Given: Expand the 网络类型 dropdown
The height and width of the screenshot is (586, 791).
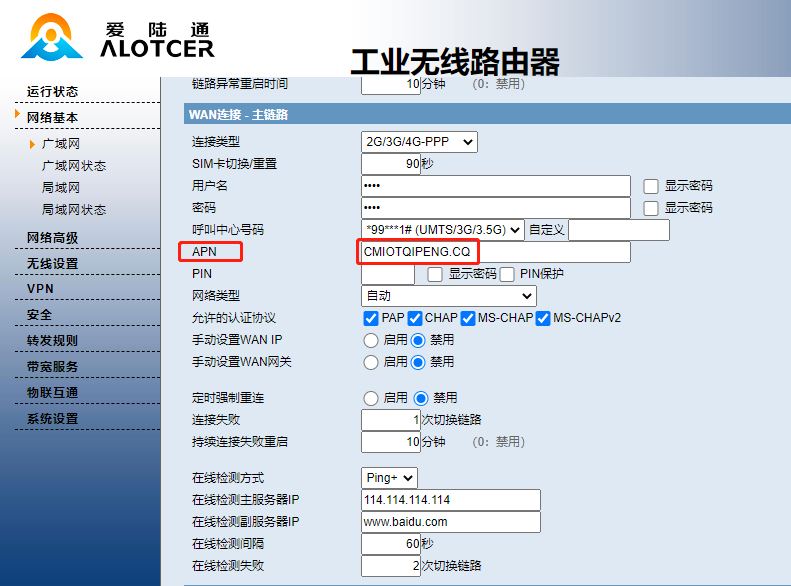Looking at the screenshot, I should click(x=448, y=296).
